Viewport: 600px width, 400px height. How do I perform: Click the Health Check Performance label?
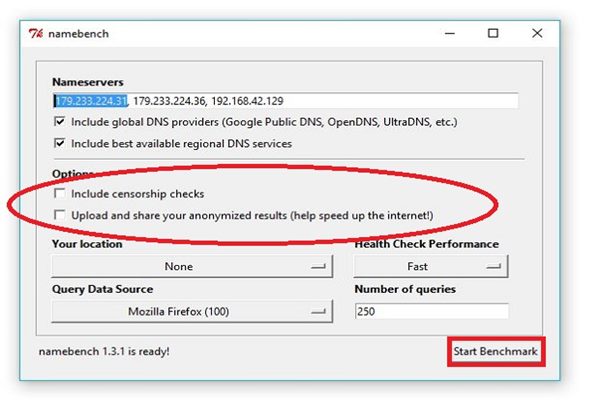coord(427,244)
